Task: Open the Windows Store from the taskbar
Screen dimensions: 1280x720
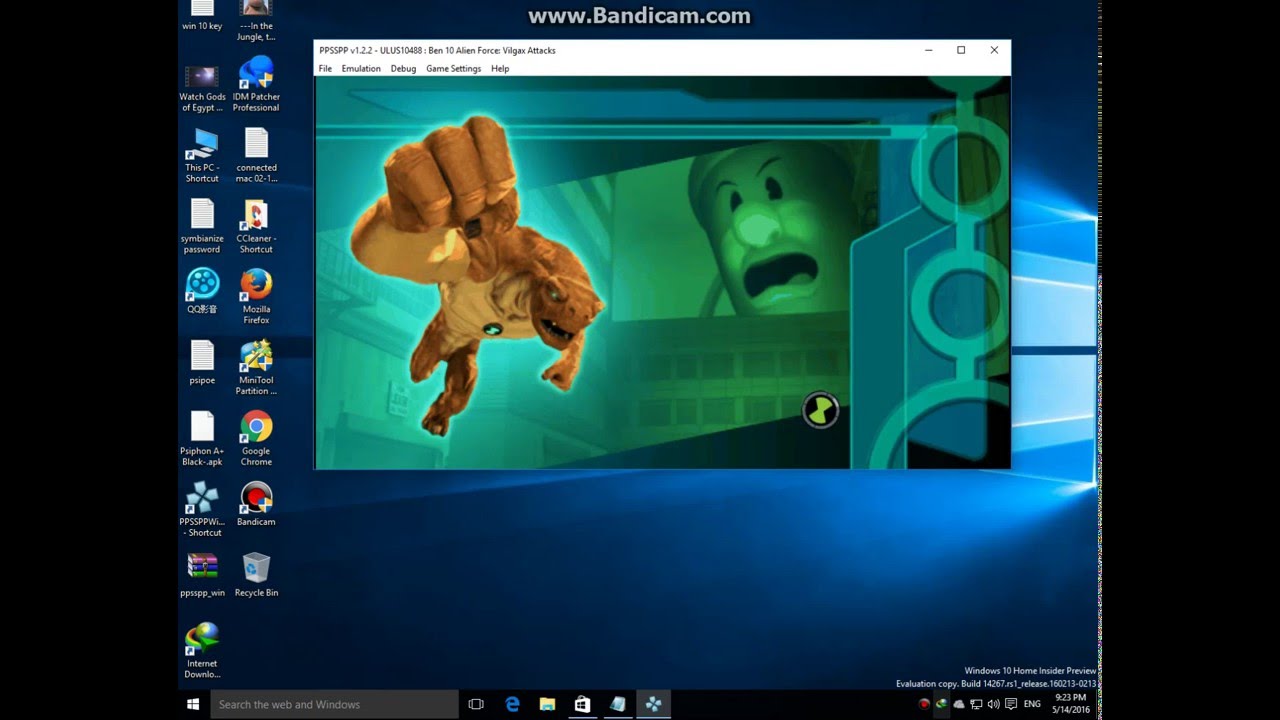Action: tap(583, 704)
